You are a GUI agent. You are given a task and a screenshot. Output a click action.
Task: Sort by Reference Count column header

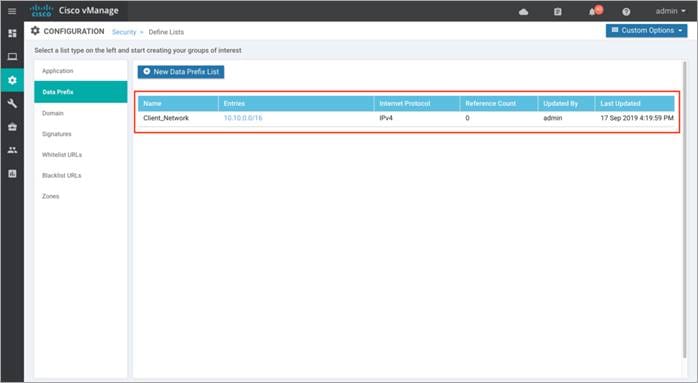click(499, 103)
